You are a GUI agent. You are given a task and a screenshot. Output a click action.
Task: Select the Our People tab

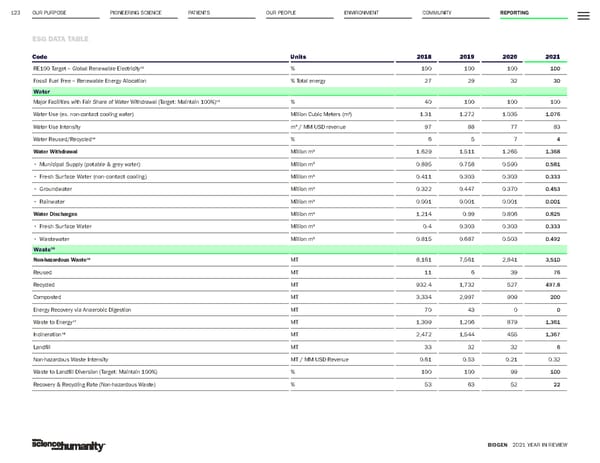pyautogui.click(x=280, y=14)
